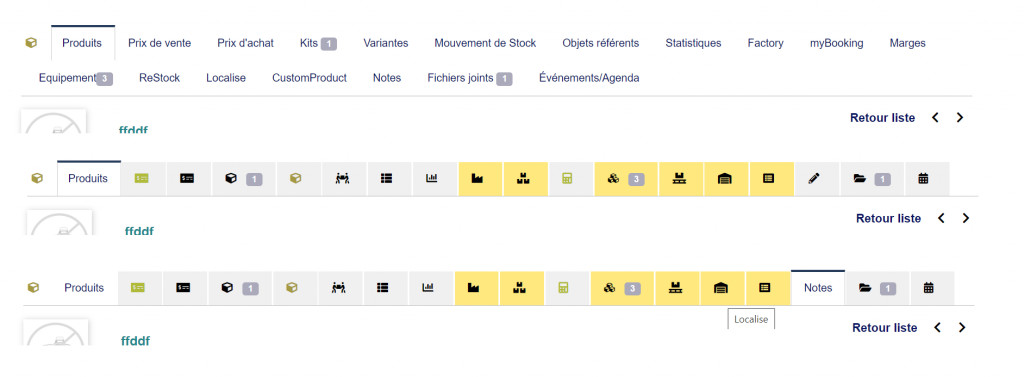This screenshot has height=377, width=1024.
Task: Click warehouse Localise icon above the Localise tooltip
Action: (720, 287)
